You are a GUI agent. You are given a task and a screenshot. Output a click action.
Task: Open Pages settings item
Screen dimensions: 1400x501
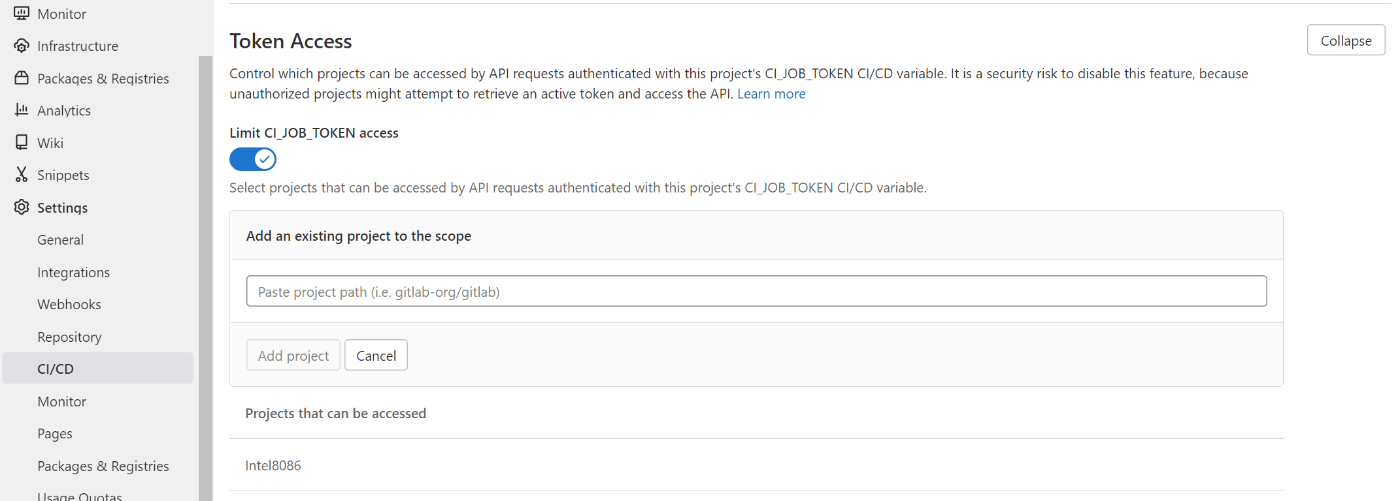55,434
